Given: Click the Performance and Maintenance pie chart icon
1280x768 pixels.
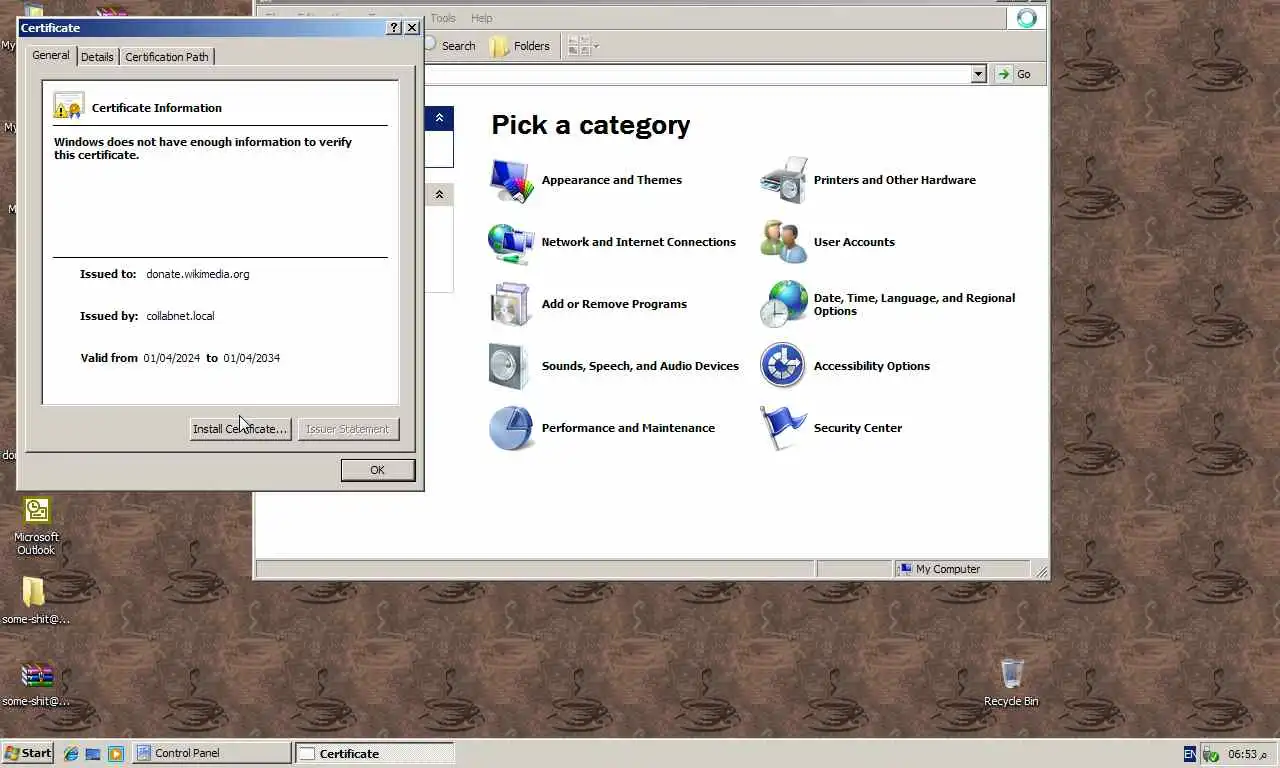Looking at the screenshot, I should (x=511, y=428).
